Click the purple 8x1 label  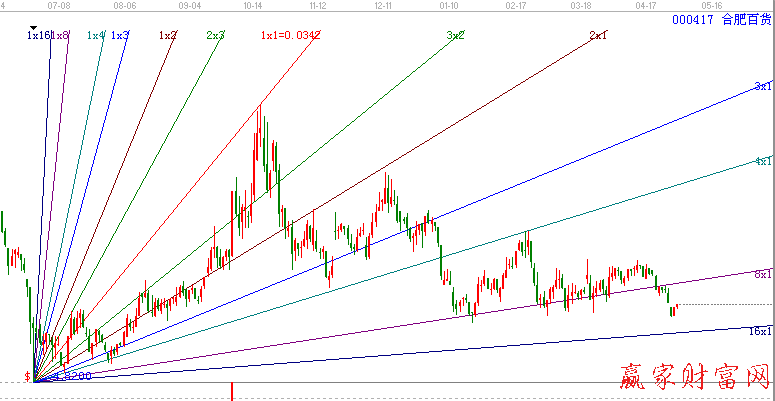pyautogui.click(x=763, y=274)
